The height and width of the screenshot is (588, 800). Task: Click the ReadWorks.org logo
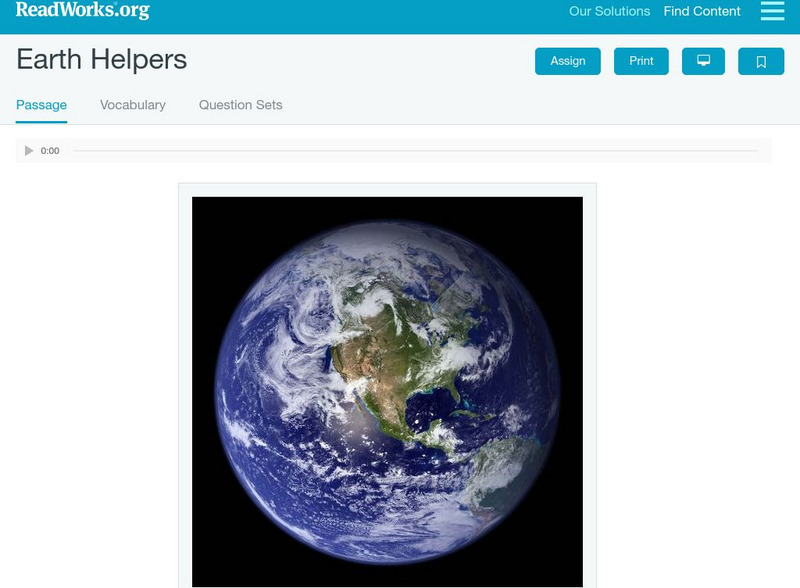click(x=83, y=10)
